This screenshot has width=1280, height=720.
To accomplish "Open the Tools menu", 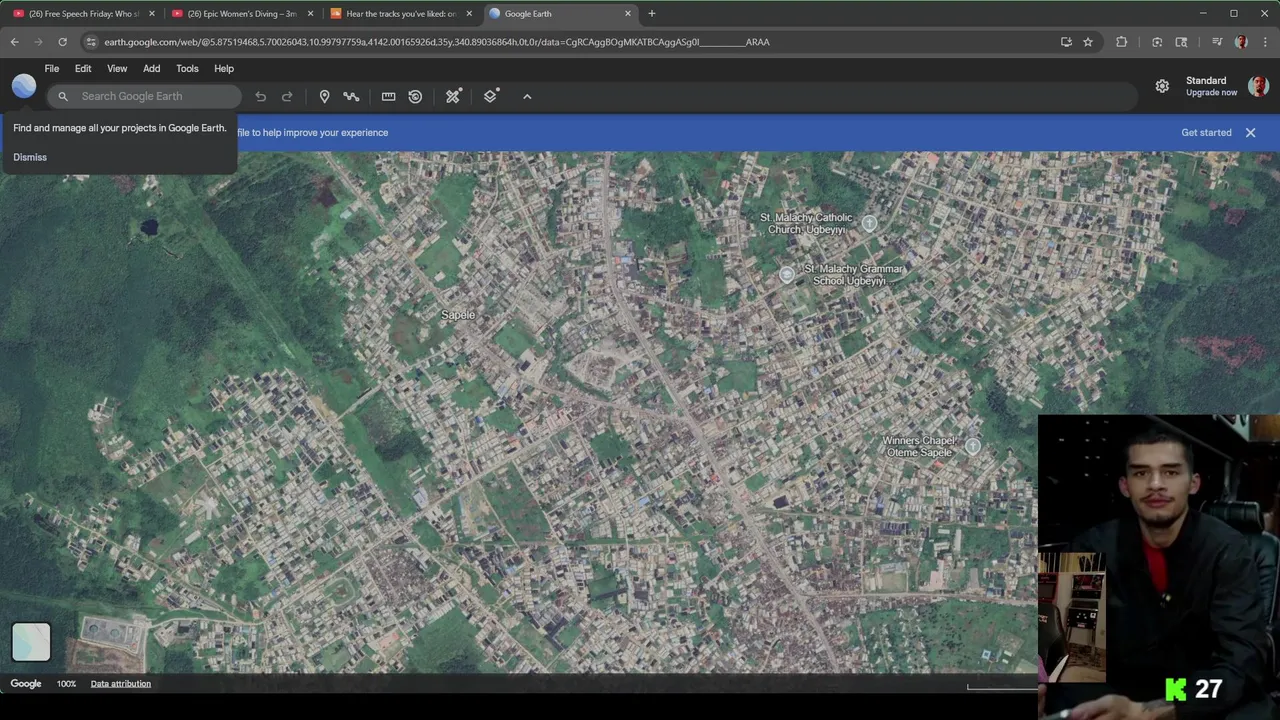I will point(187,69).
